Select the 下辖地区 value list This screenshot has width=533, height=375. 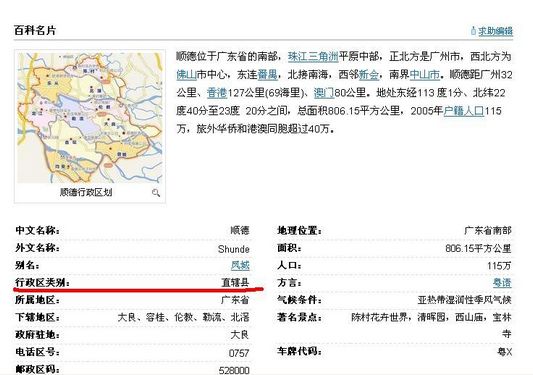point(184,318)
